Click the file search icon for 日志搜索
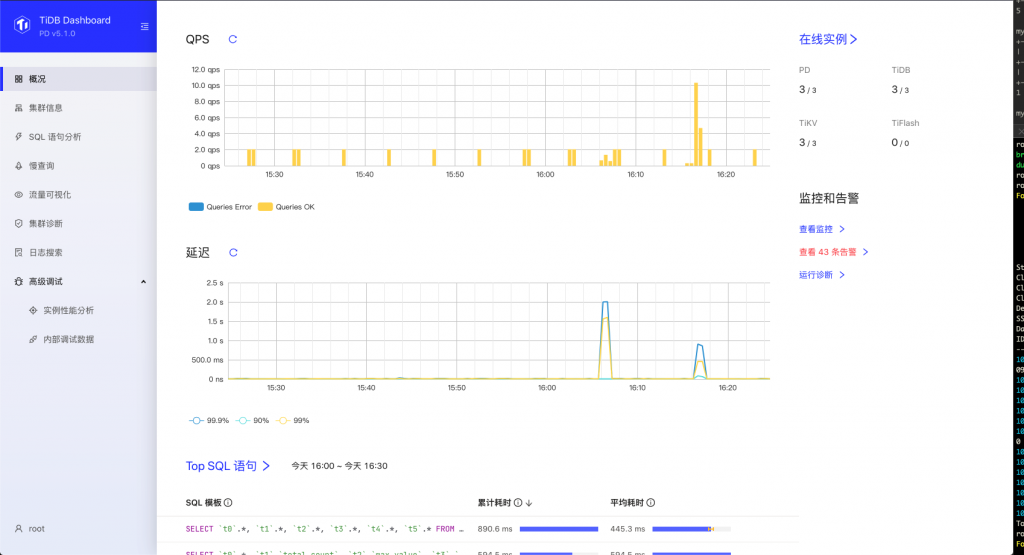Image resolution: width=1024 pixels, height=555 pixels. tap(18, 252)
